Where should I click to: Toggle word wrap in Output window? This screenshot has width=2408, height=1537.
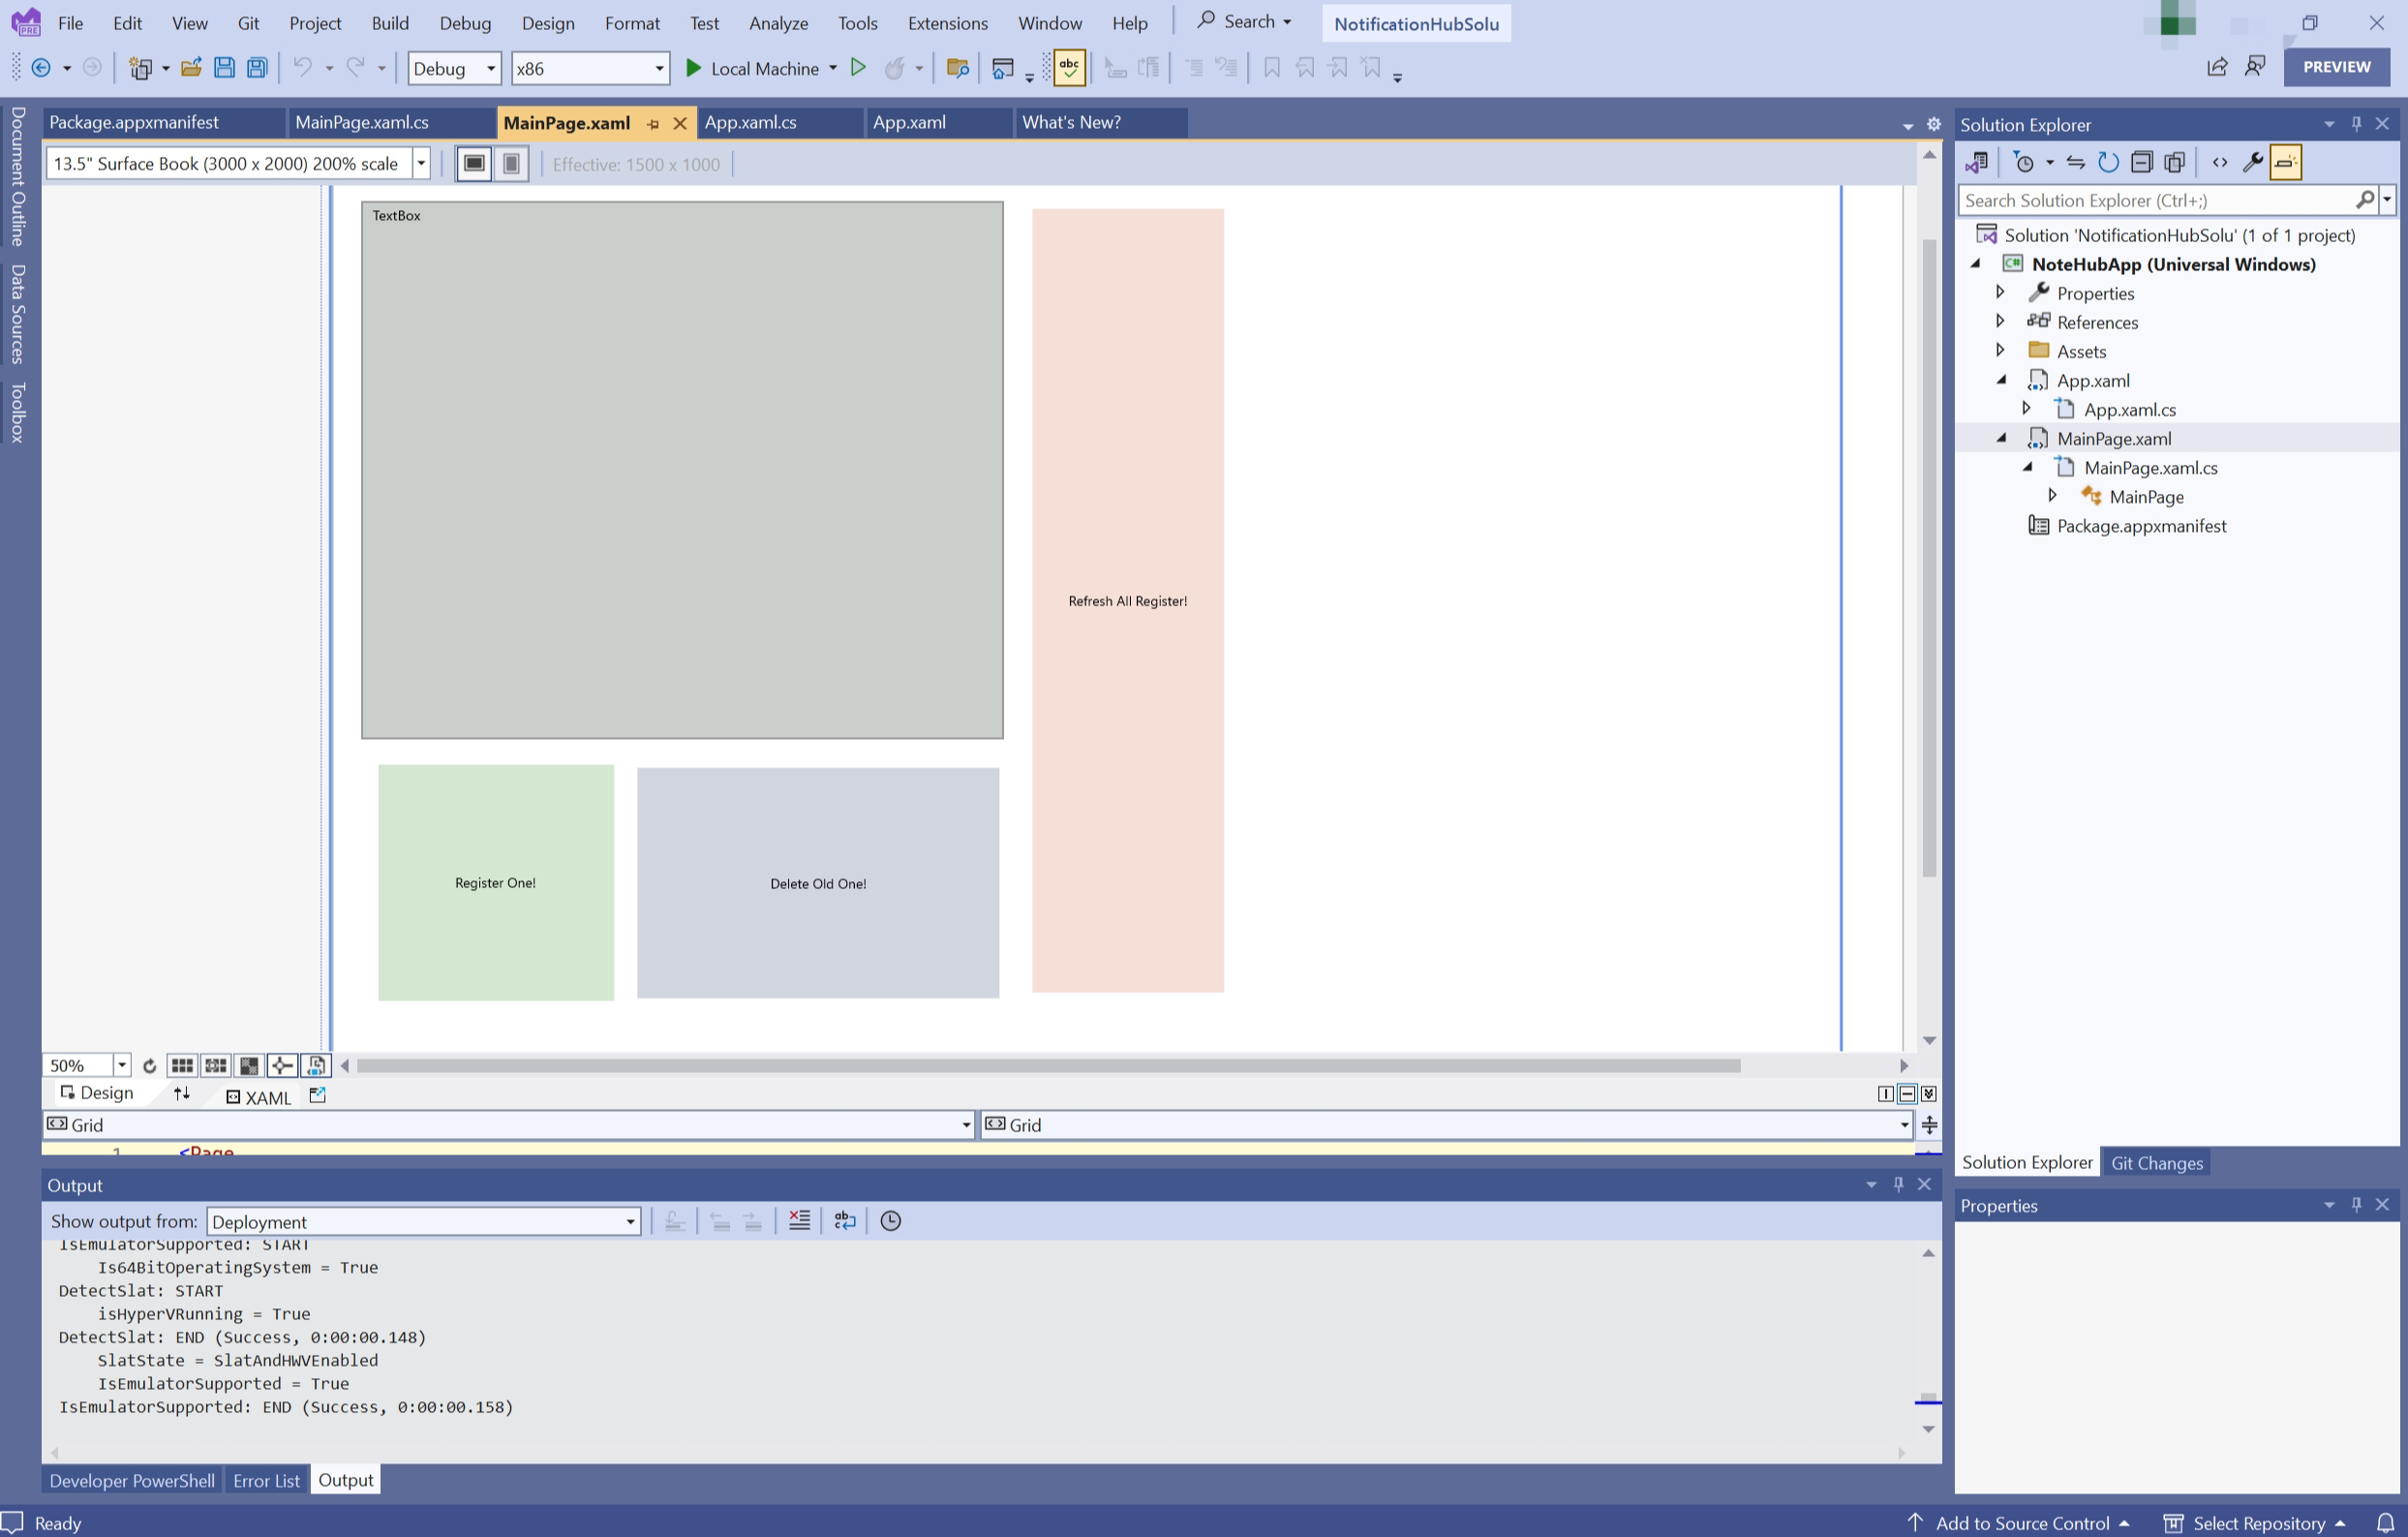[x=844, y=1220]
